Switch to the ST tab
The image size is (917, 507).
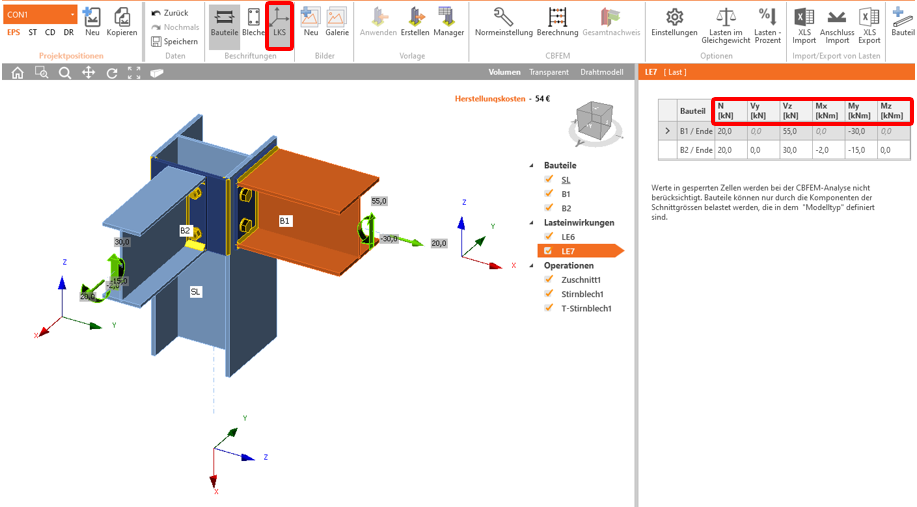(34, 32)
